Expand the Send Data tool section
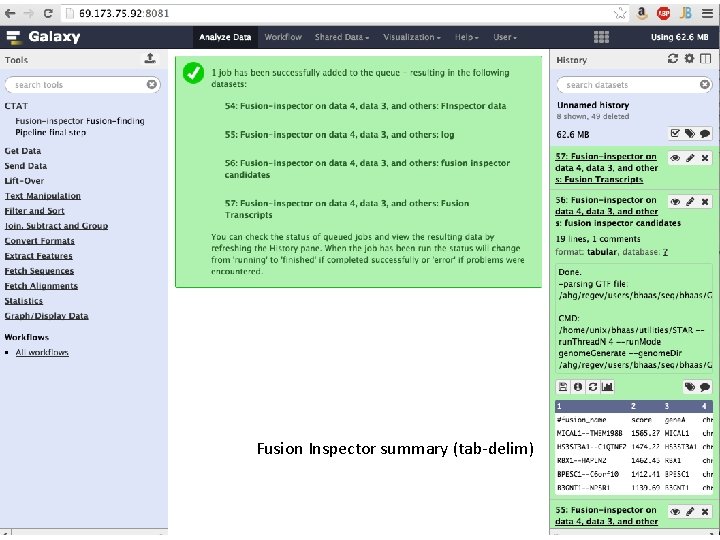Screen dimensions: 720x540 25,166
